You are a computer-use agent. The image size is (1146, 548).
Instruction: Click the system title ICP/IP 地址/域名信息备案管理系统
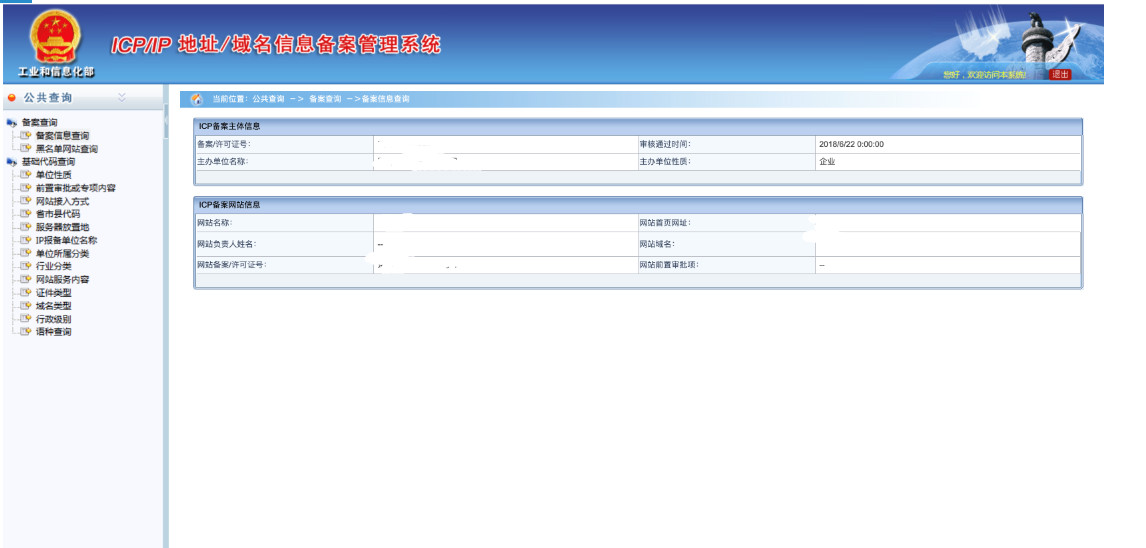[x=276, y=45]
